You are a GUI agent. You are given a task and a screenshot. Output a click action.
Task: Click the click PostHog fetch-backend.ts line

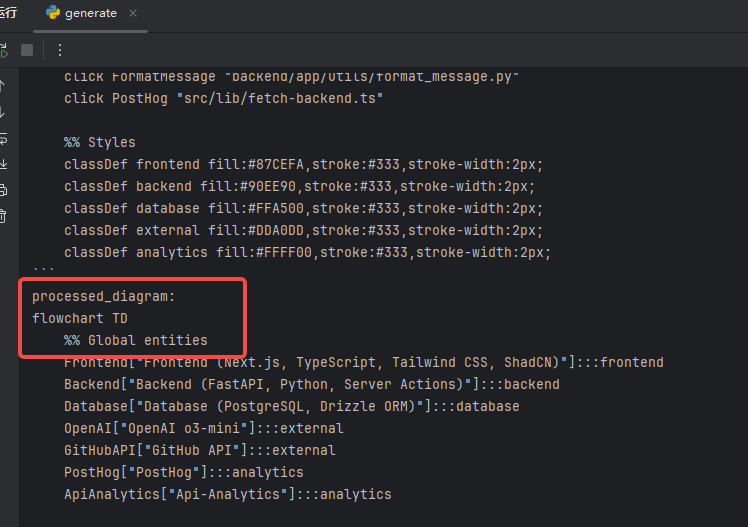pos(224,99)
